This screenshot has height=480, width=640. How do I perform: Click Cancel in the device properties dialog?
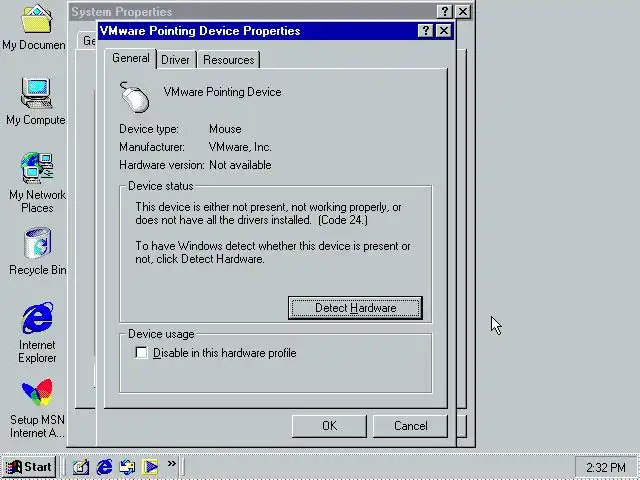pos(411,426)
